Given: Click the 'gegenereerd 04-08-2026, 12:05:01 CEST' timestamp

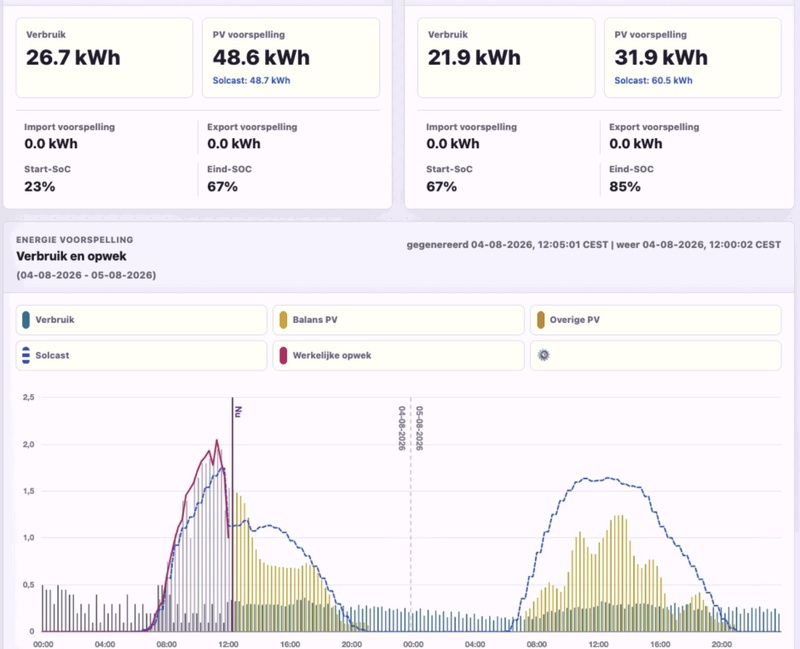Looking at the screenshot, I should 507,245.
